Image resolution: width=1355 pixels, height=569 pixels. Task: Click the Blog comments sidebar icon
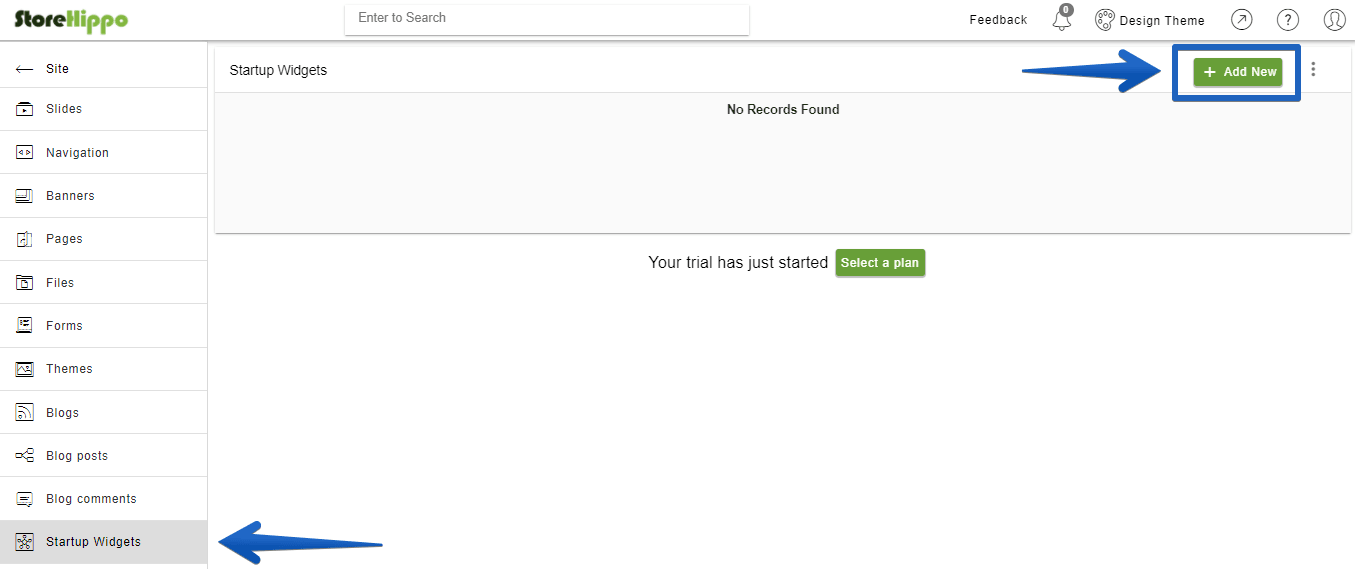click(x=25, y=499)
